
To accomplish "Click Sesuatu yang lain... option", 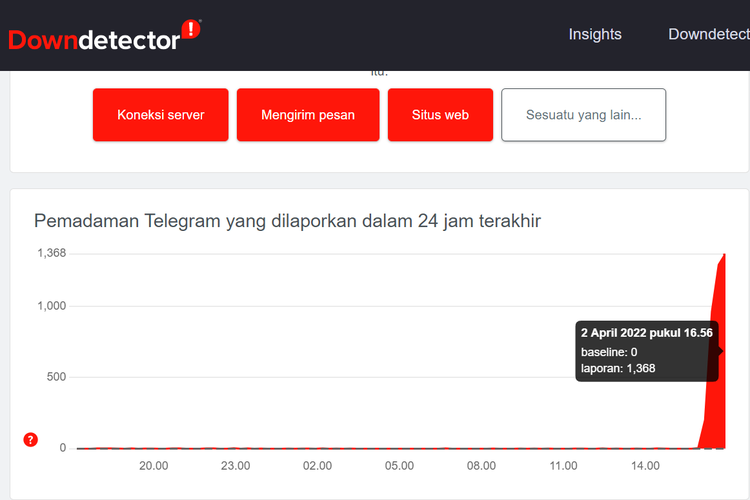I will click(x=583, y=115).
